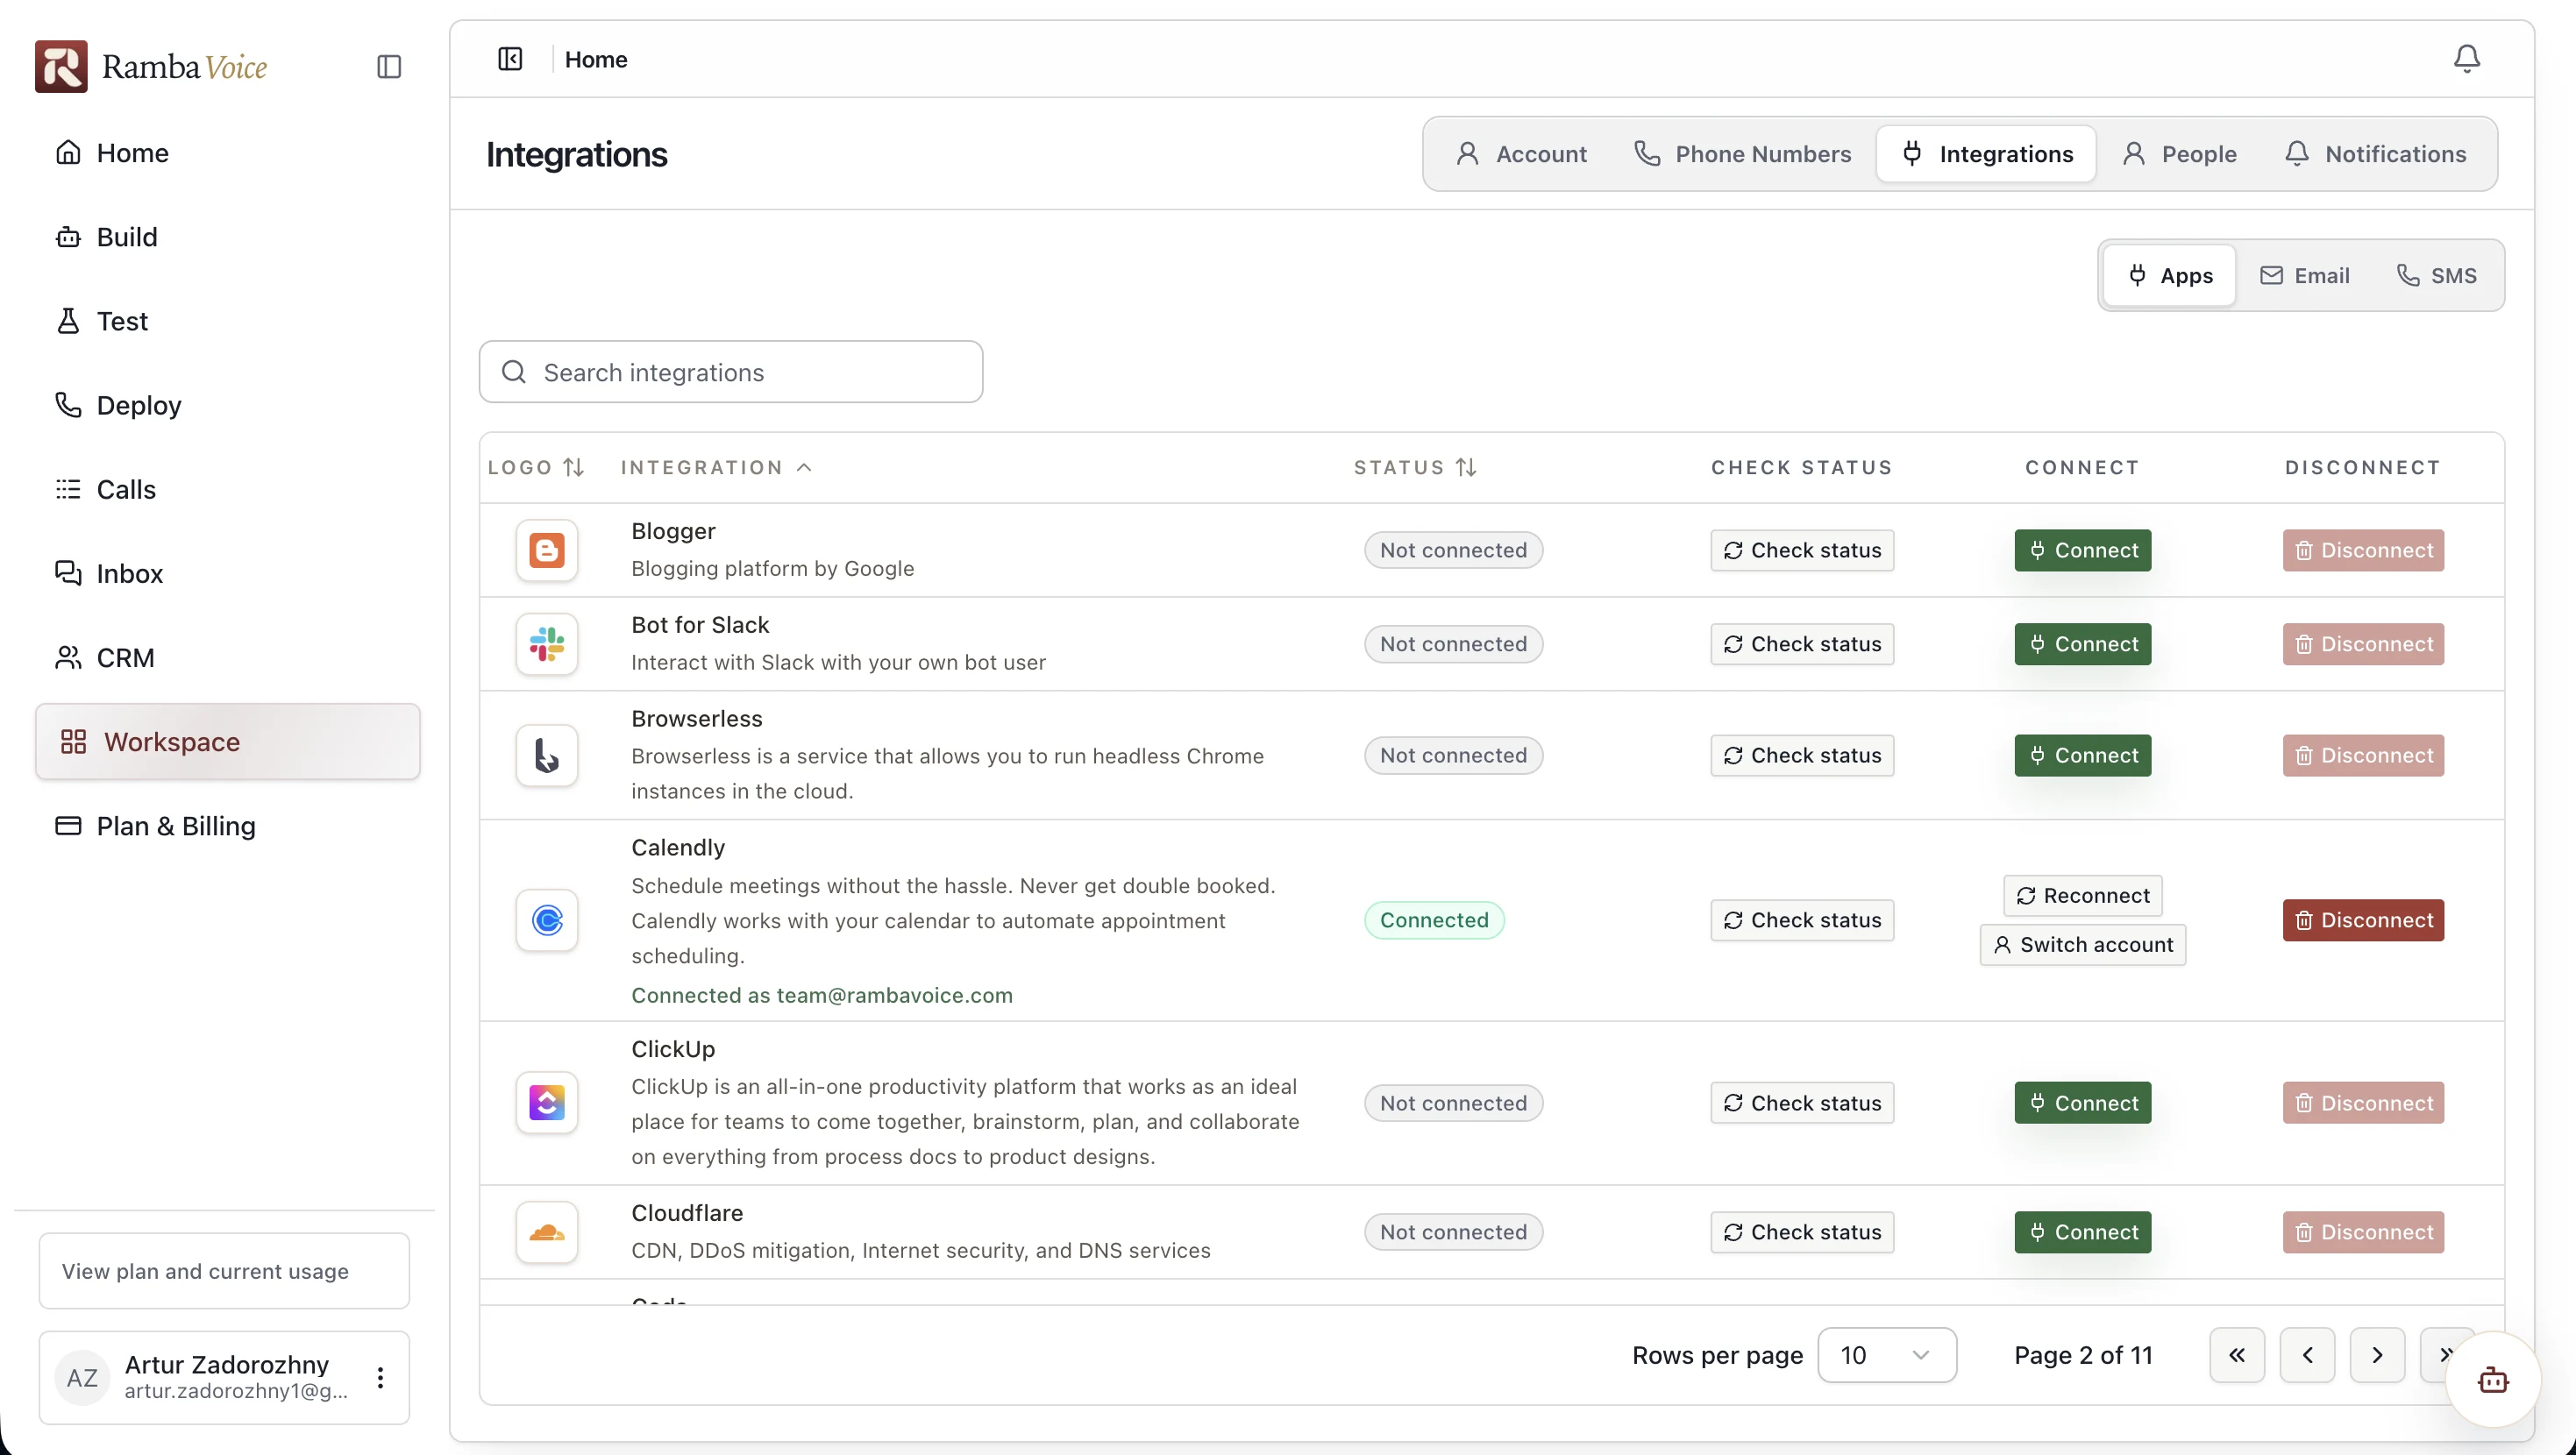Check status for Cloudflare

pos(1802,1232)
